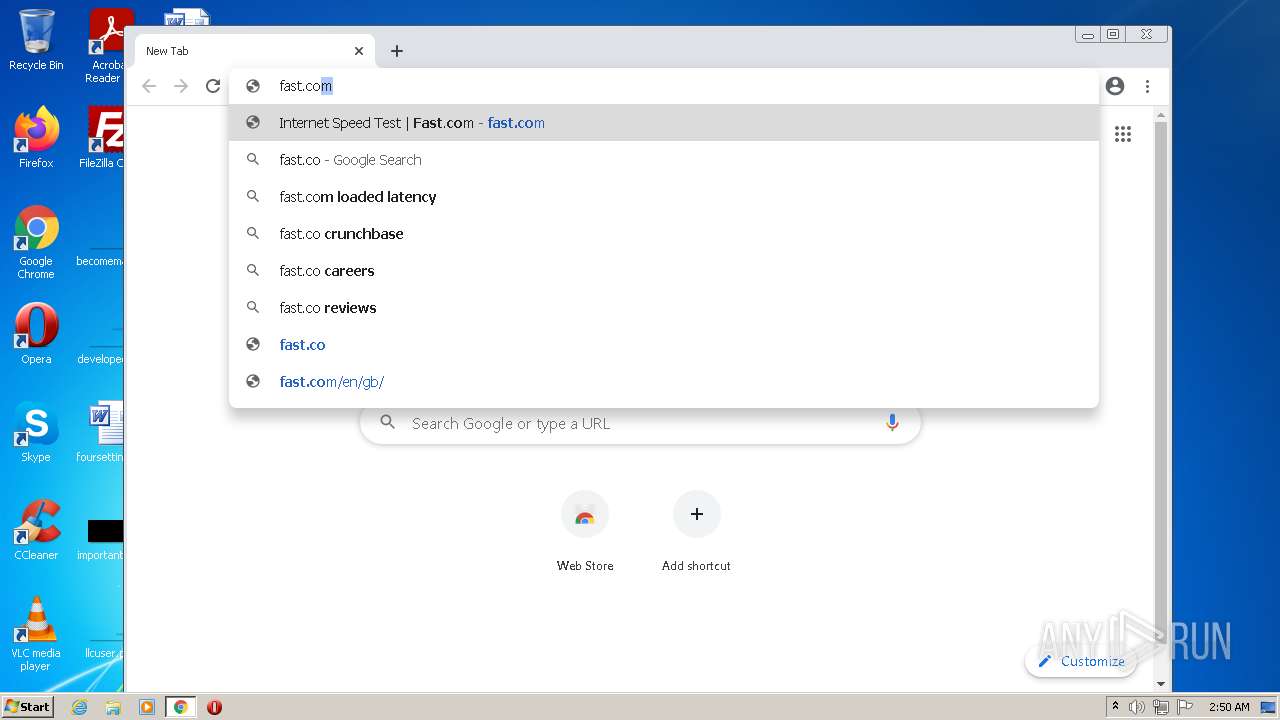
Task: Click the Chrome back arrow
Action: (149, 86)
